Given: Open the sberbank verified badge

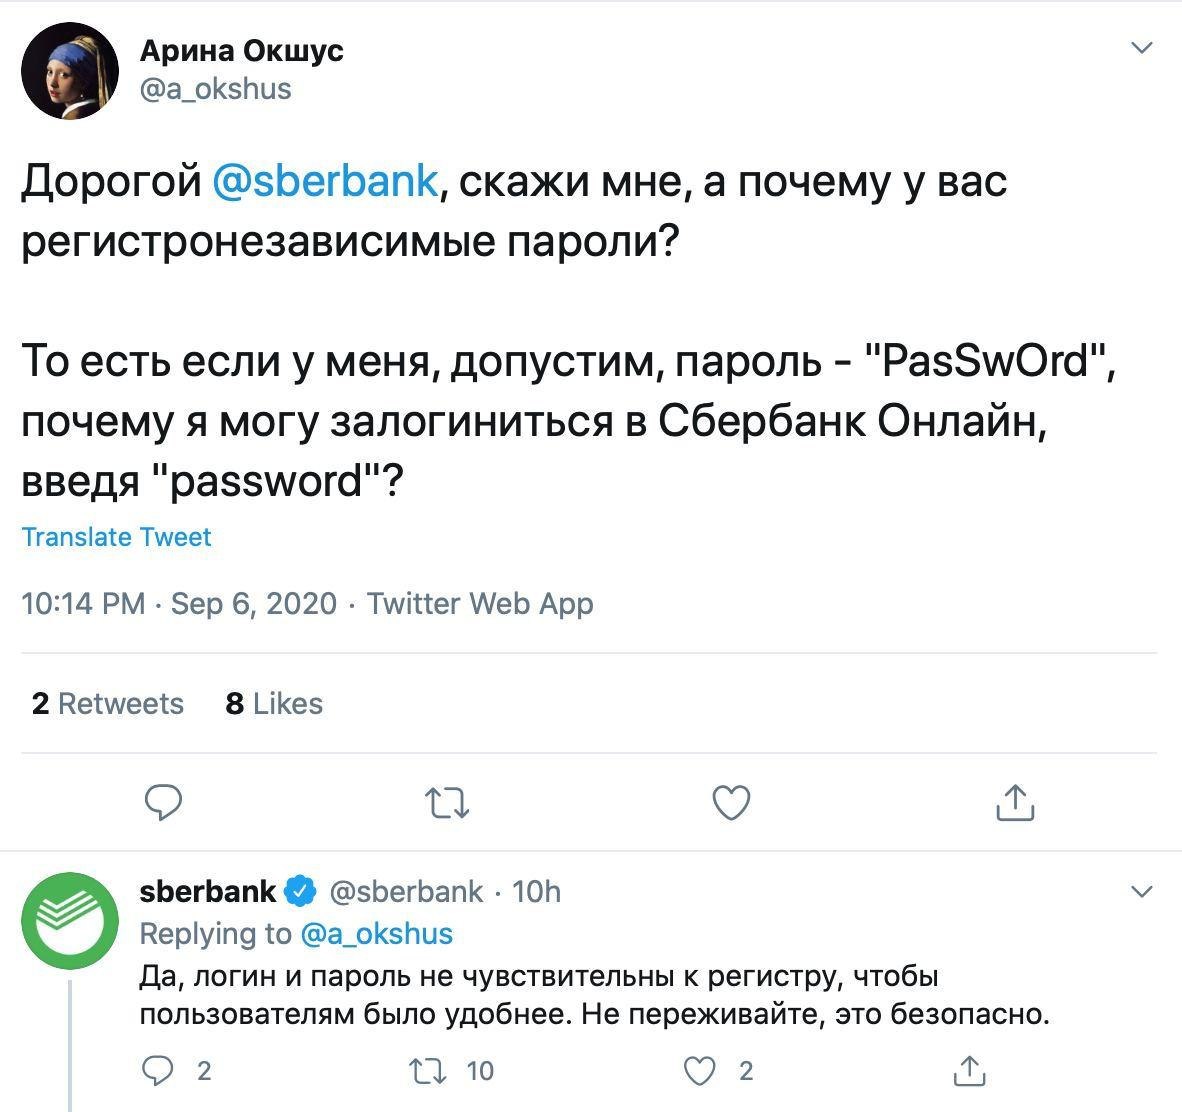Looking at the screenshot, I should [x=301, y=890].
